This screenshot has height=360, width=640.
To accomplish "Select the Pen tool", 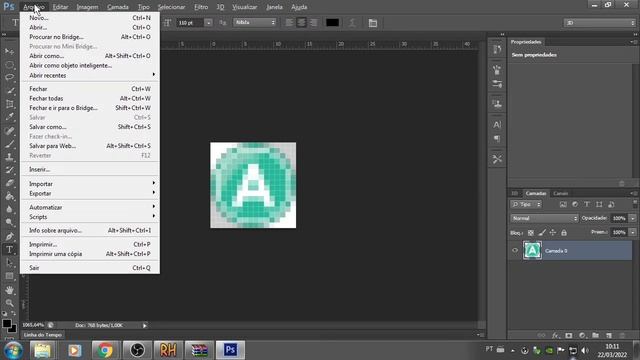I will click(9, 236).
